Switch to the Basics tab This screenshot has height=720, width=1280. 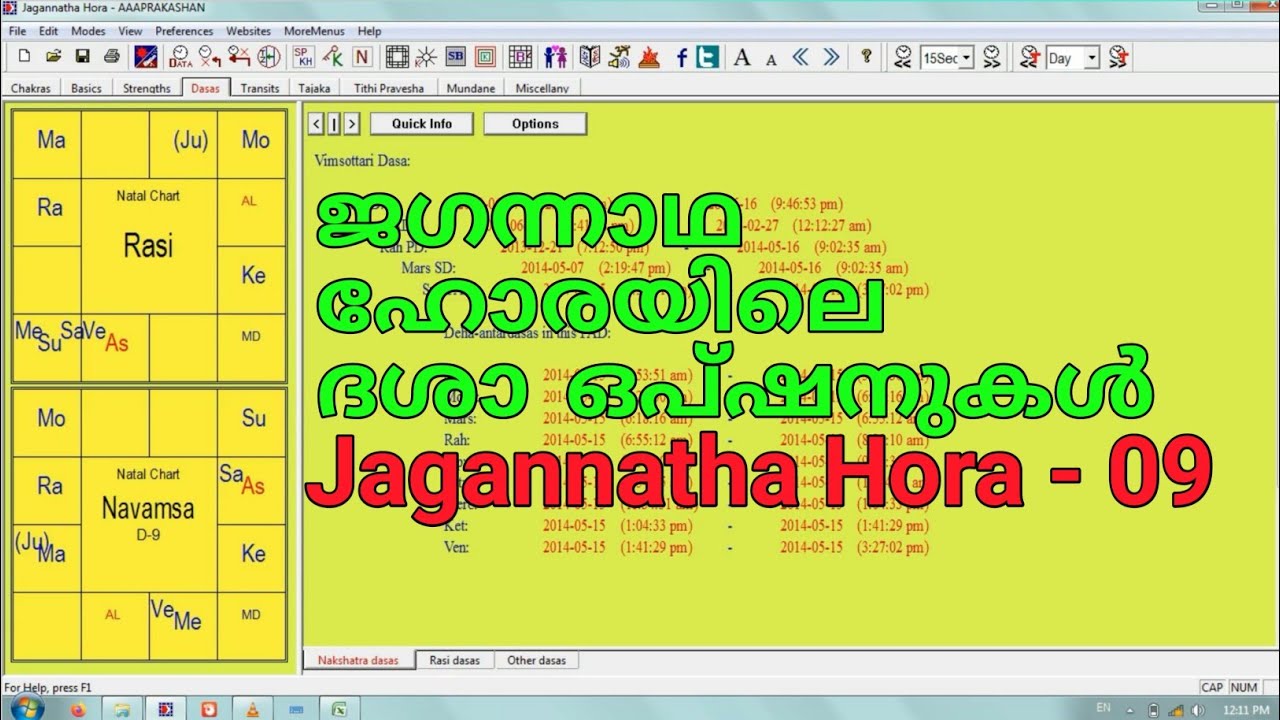pos(86,88)
